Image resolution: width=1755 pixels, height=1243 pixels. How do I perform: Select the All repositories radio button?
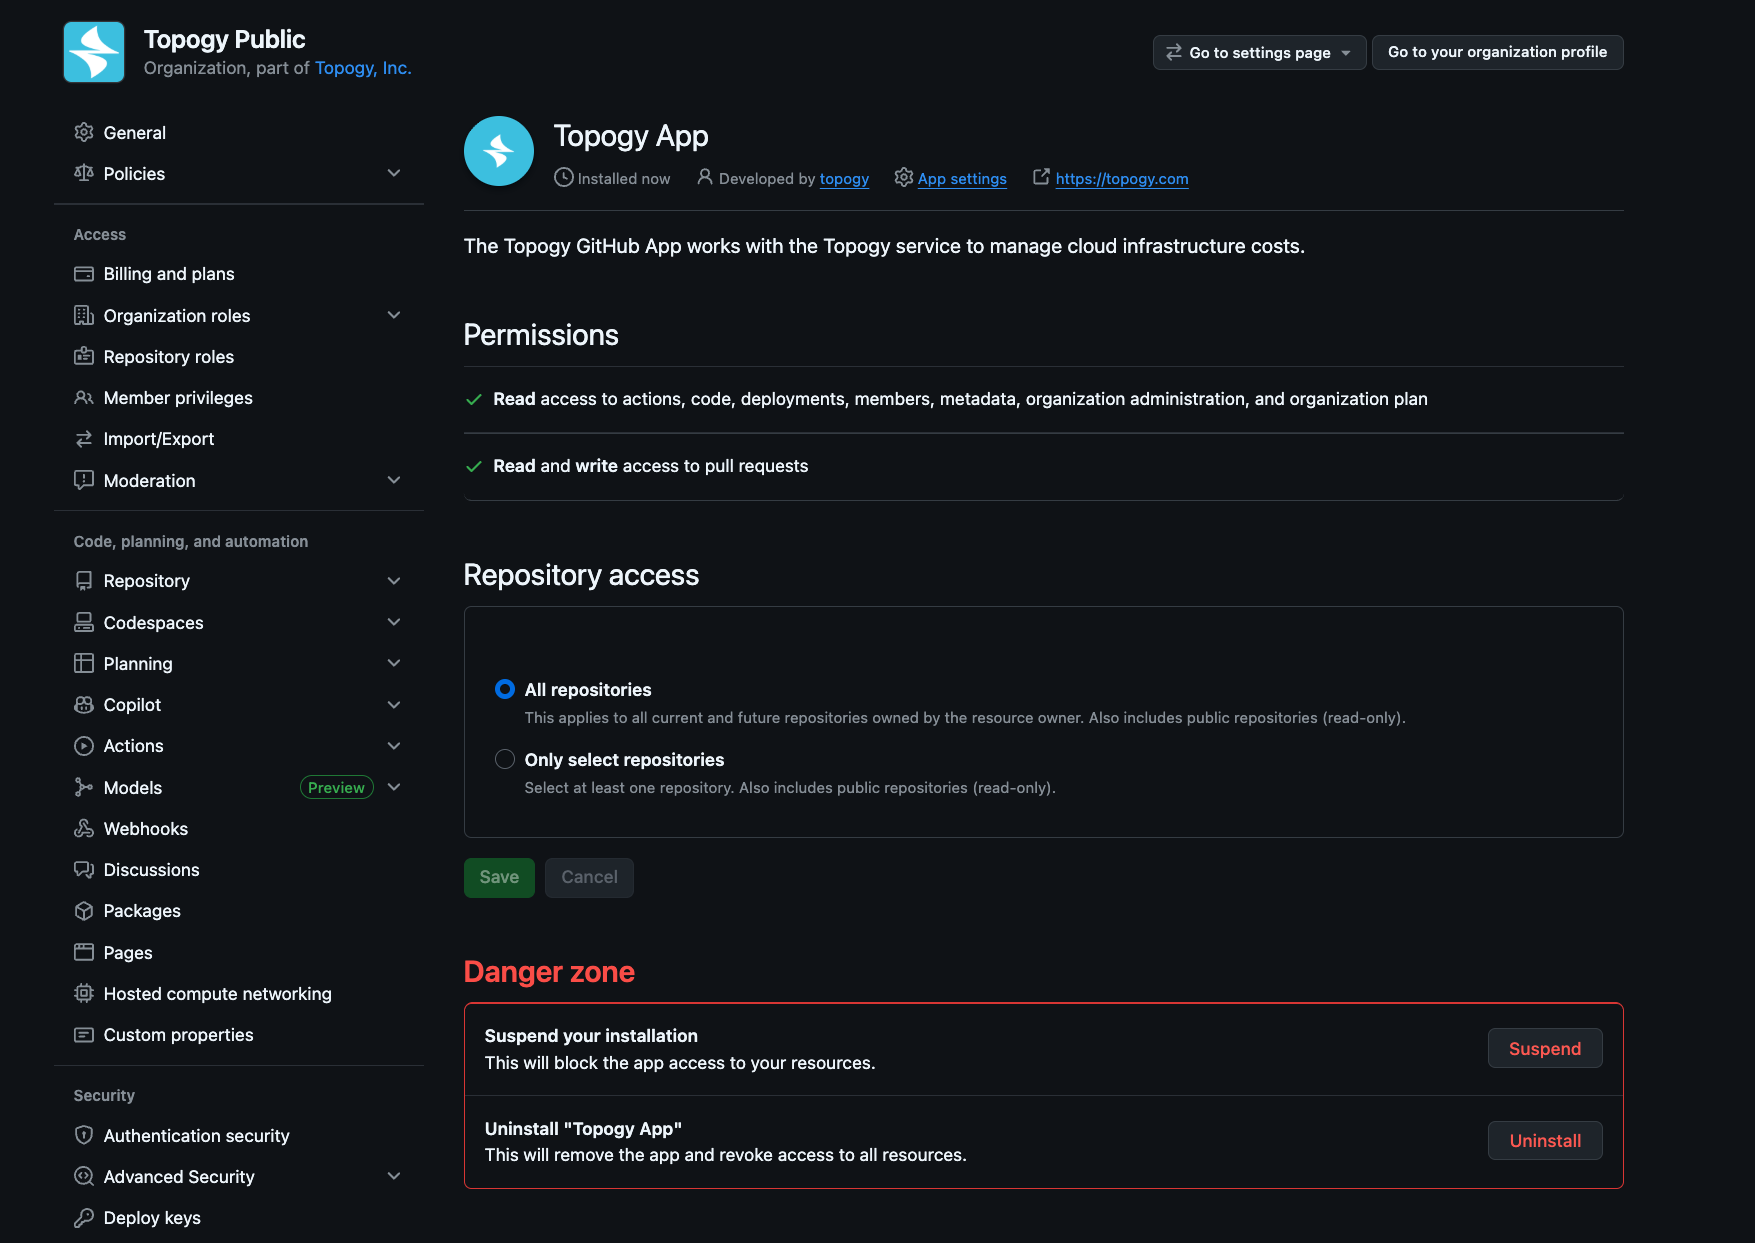pos(505,689)
